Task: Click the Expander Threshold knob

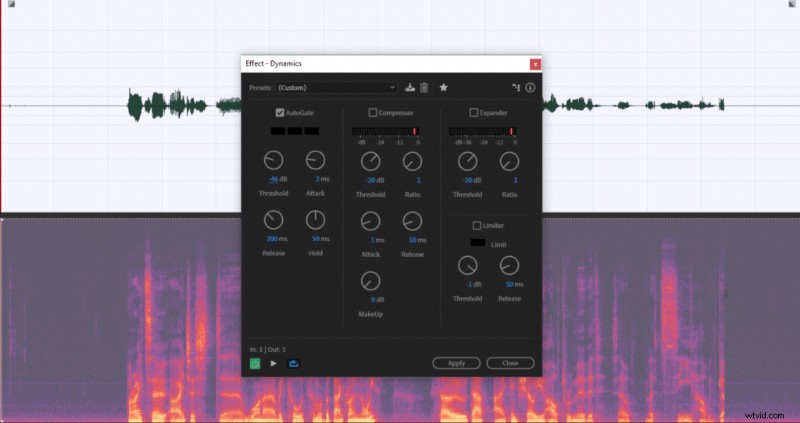Action: click(467, 161)
